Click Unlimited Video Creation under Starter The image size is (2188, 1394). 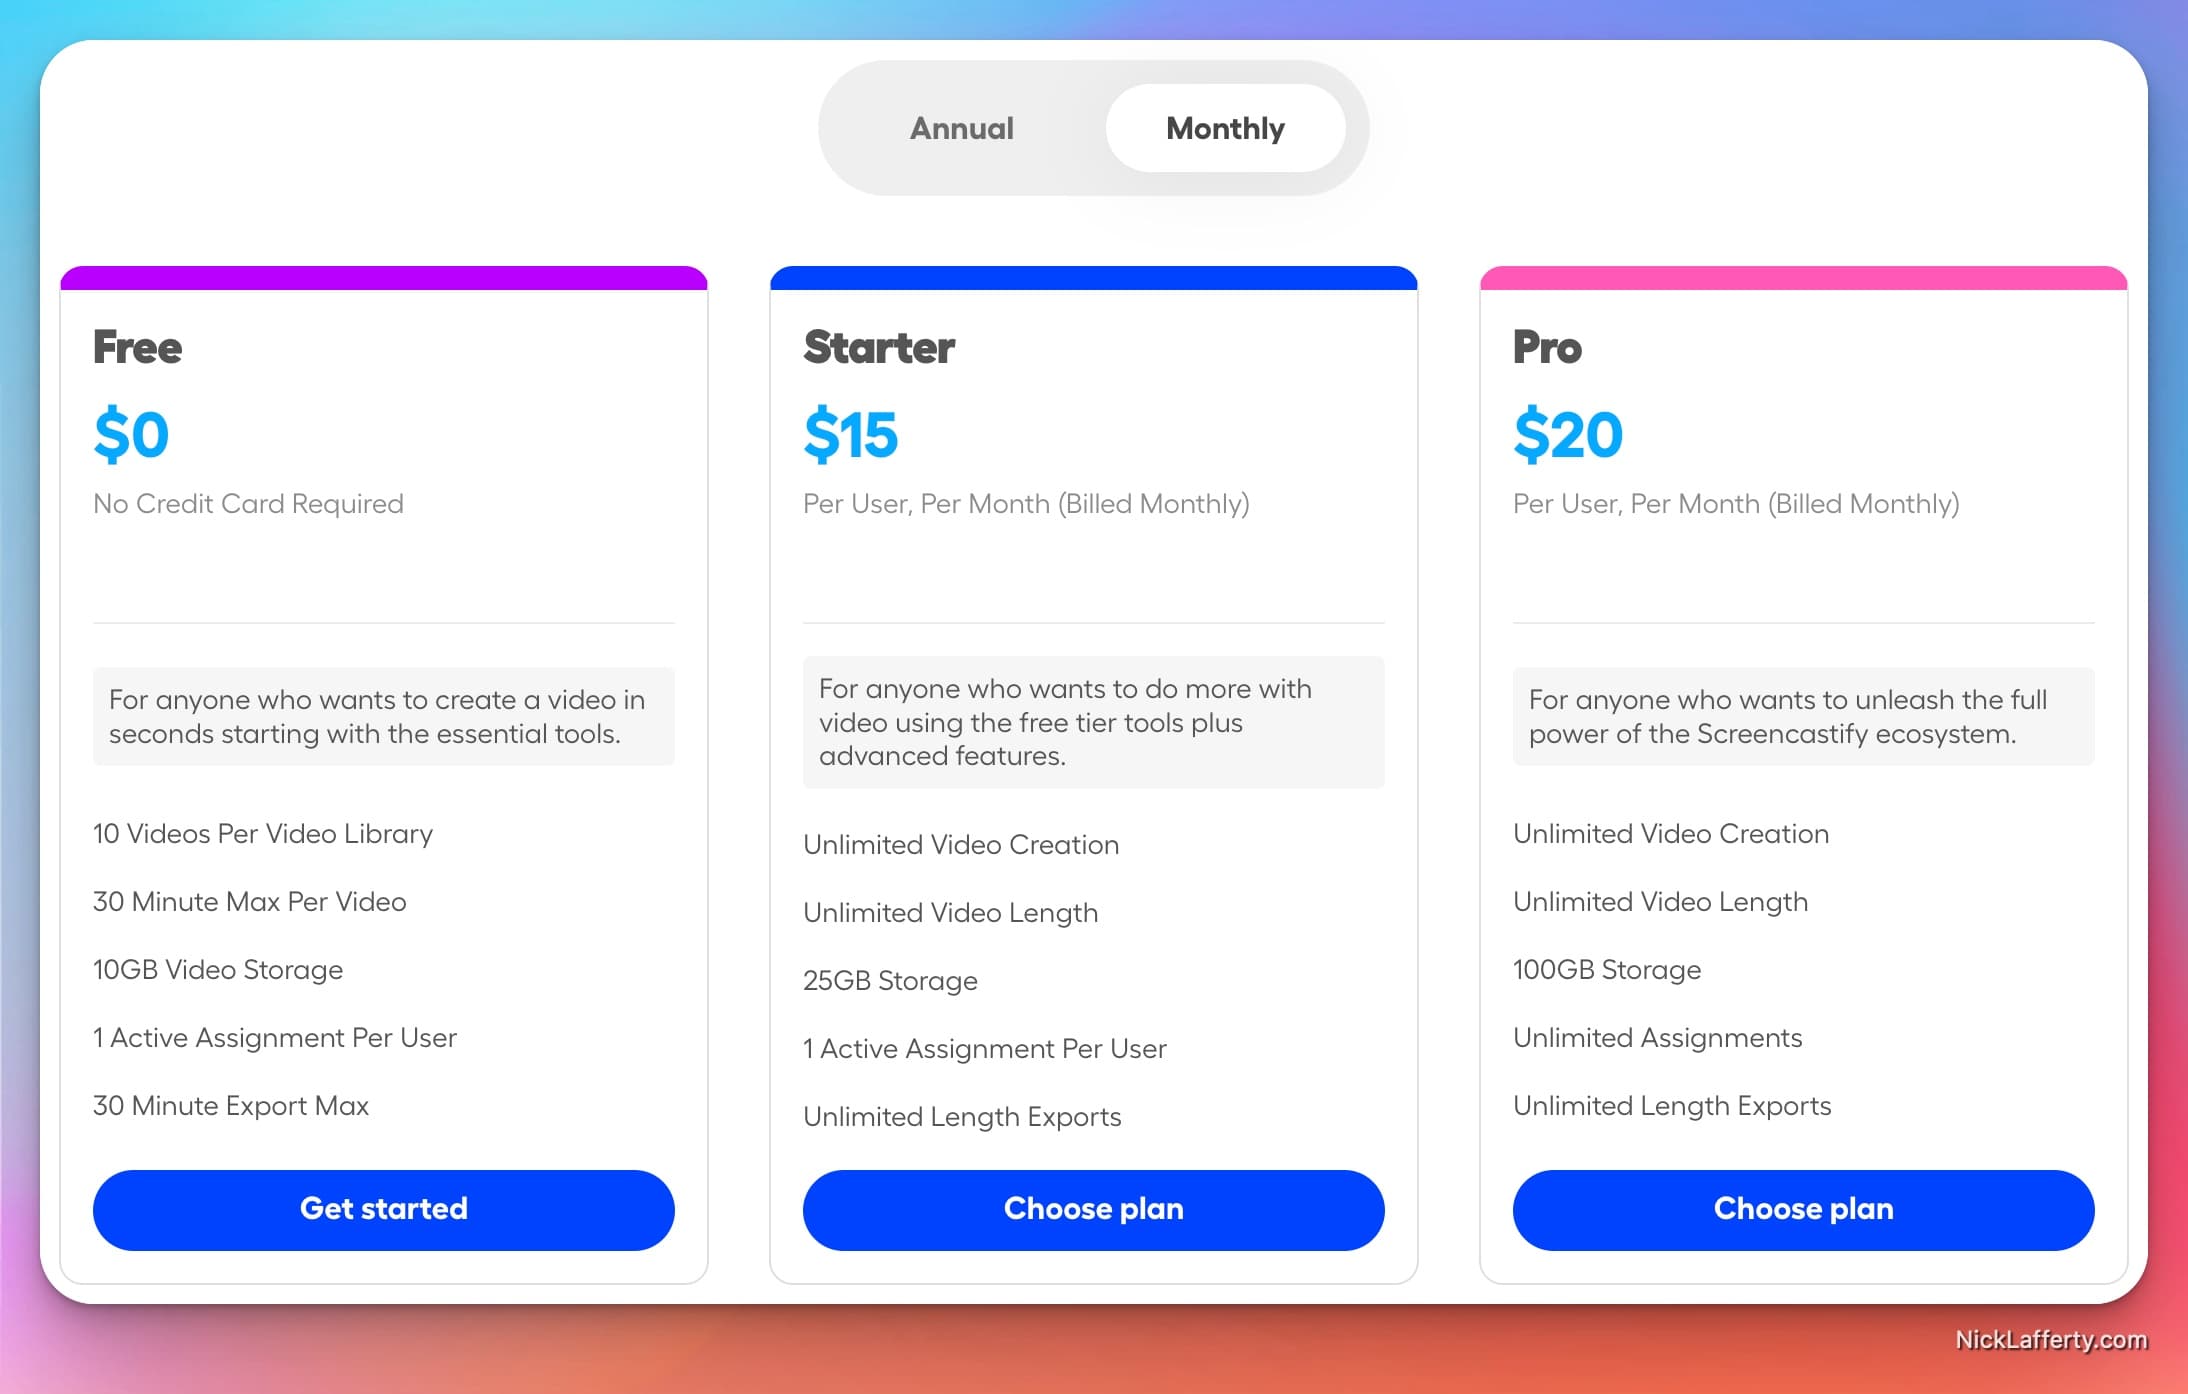coord(960,844)
